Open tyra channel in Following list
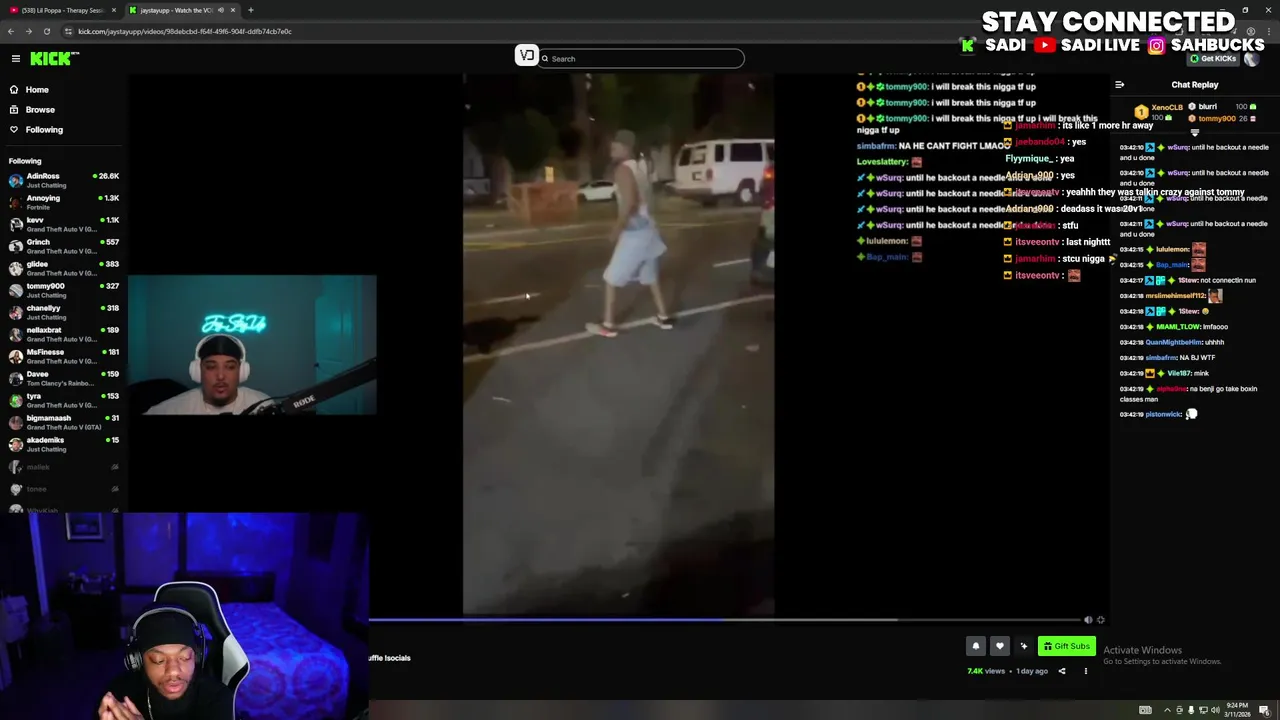1280x720 pixels. [x=62, y=400]
